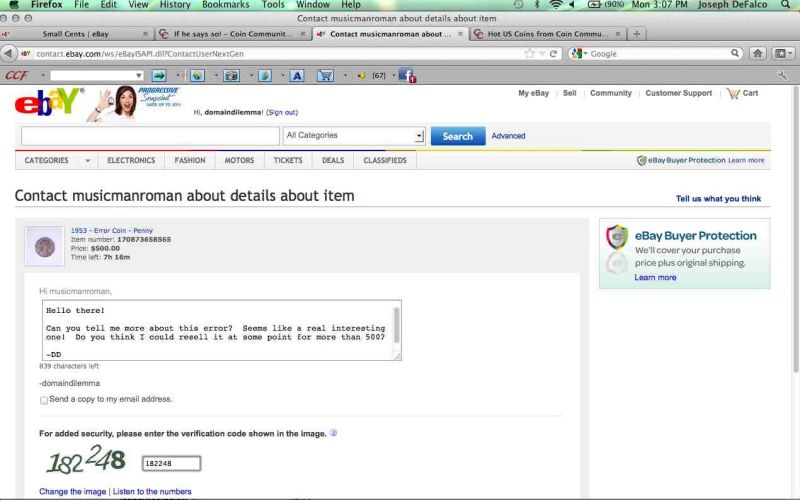The width and height of the screenshot is (800, 500).
Task: Open the browser home page icon
Action: 758,54
